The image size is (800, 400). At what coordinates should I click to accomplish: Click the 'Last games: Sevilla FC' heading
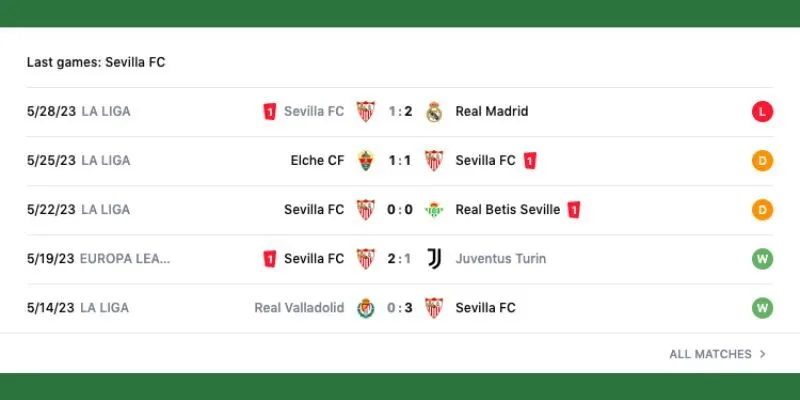pyautogui.click(x=96, y=62)
